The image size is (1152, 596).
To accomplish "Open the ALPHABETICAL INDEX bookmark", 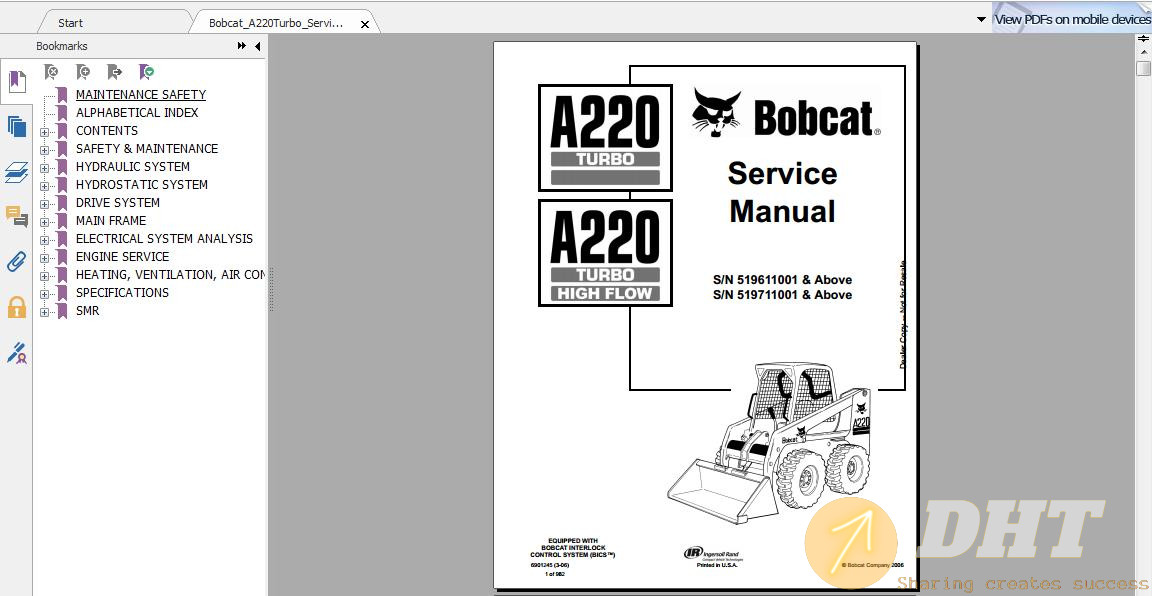I will [x=137, y=113].
